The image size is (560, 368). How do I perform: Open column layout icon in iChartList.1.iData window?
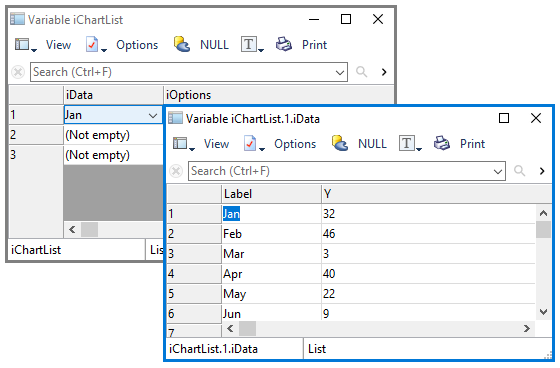(183, 144)
